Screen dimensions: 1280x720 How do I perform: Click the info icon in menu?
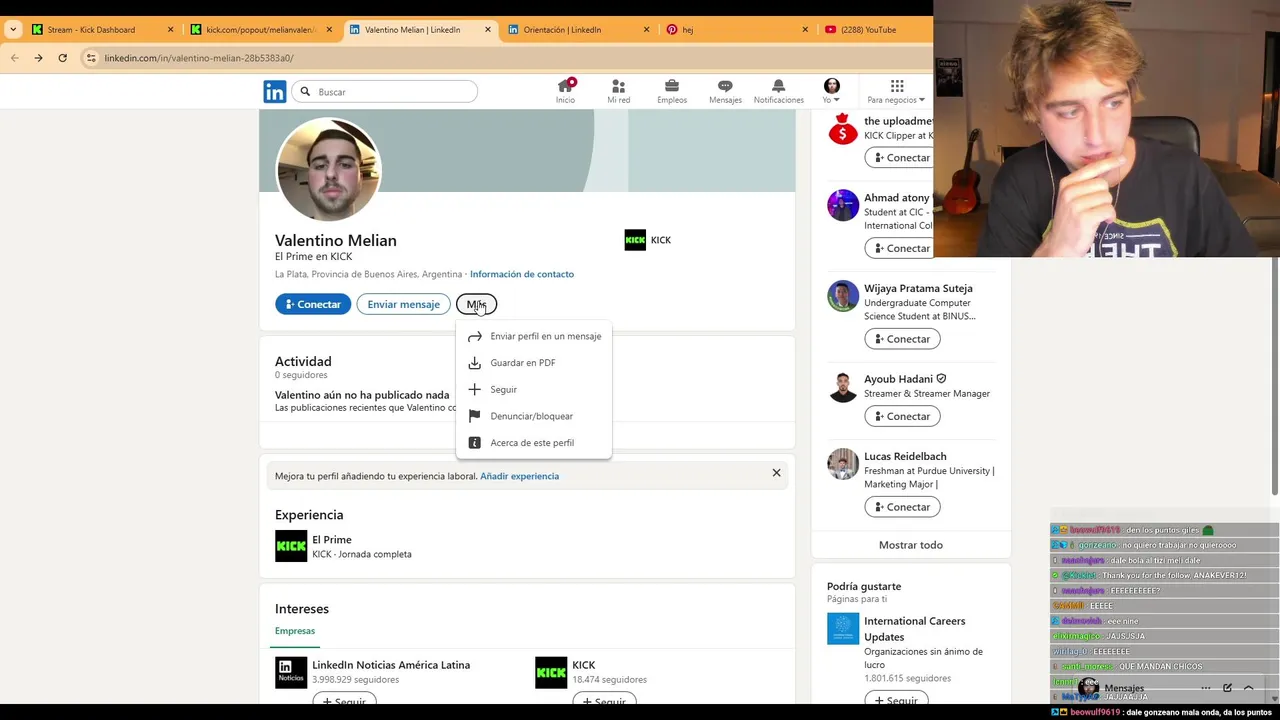pos(475,443)
